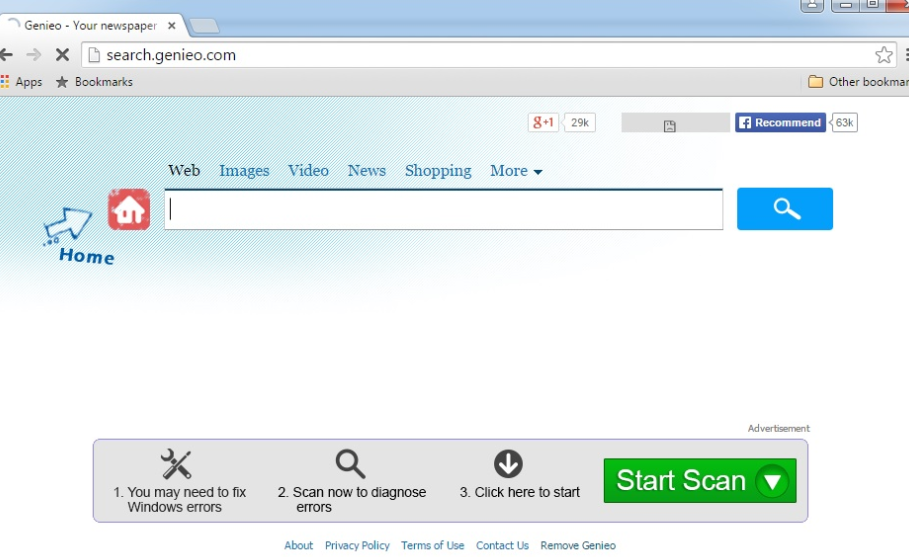Focus the Genieo search input box
This screenshot has width=909, height=560.
[443, 209]
